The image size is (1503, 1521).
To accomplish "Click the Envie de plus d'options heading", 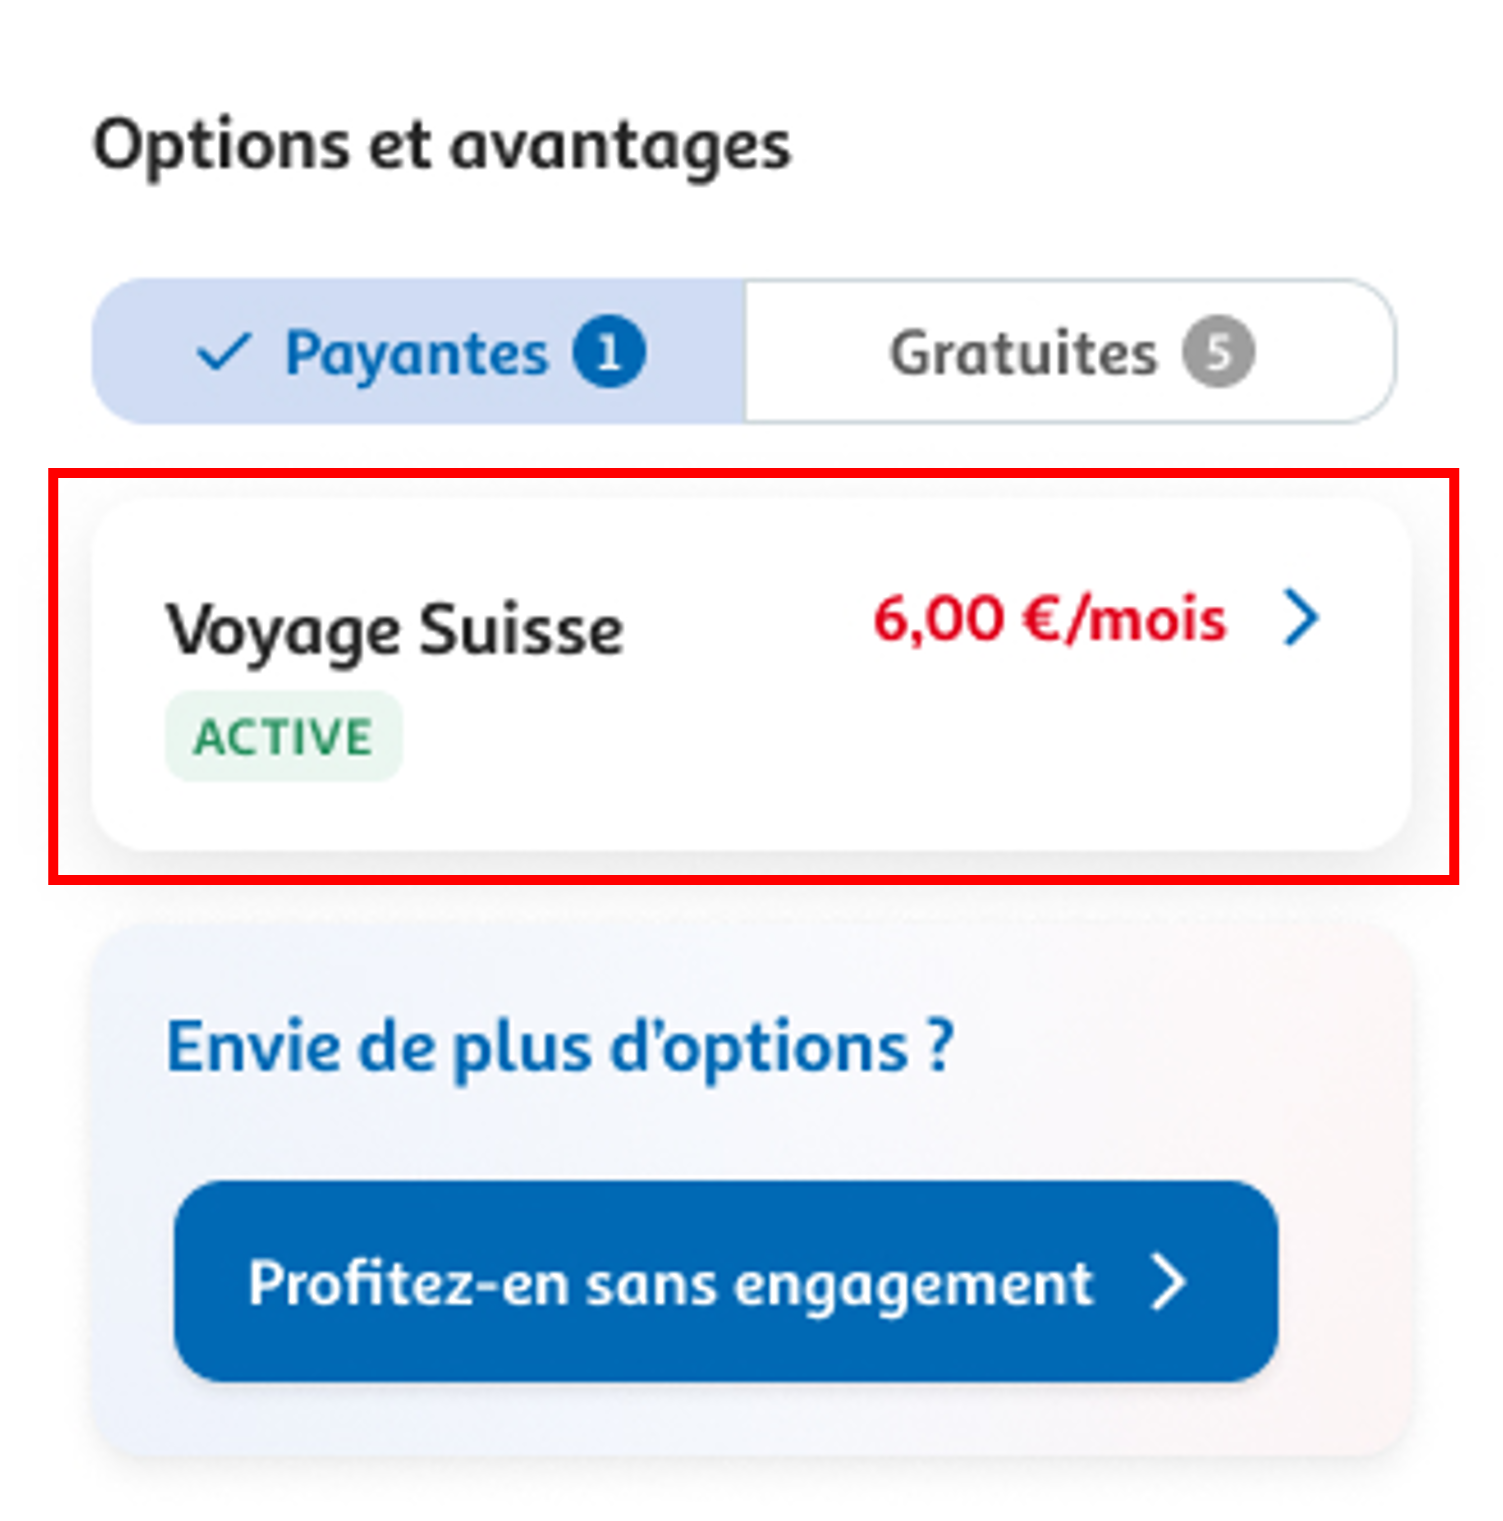I will 560,1045.
